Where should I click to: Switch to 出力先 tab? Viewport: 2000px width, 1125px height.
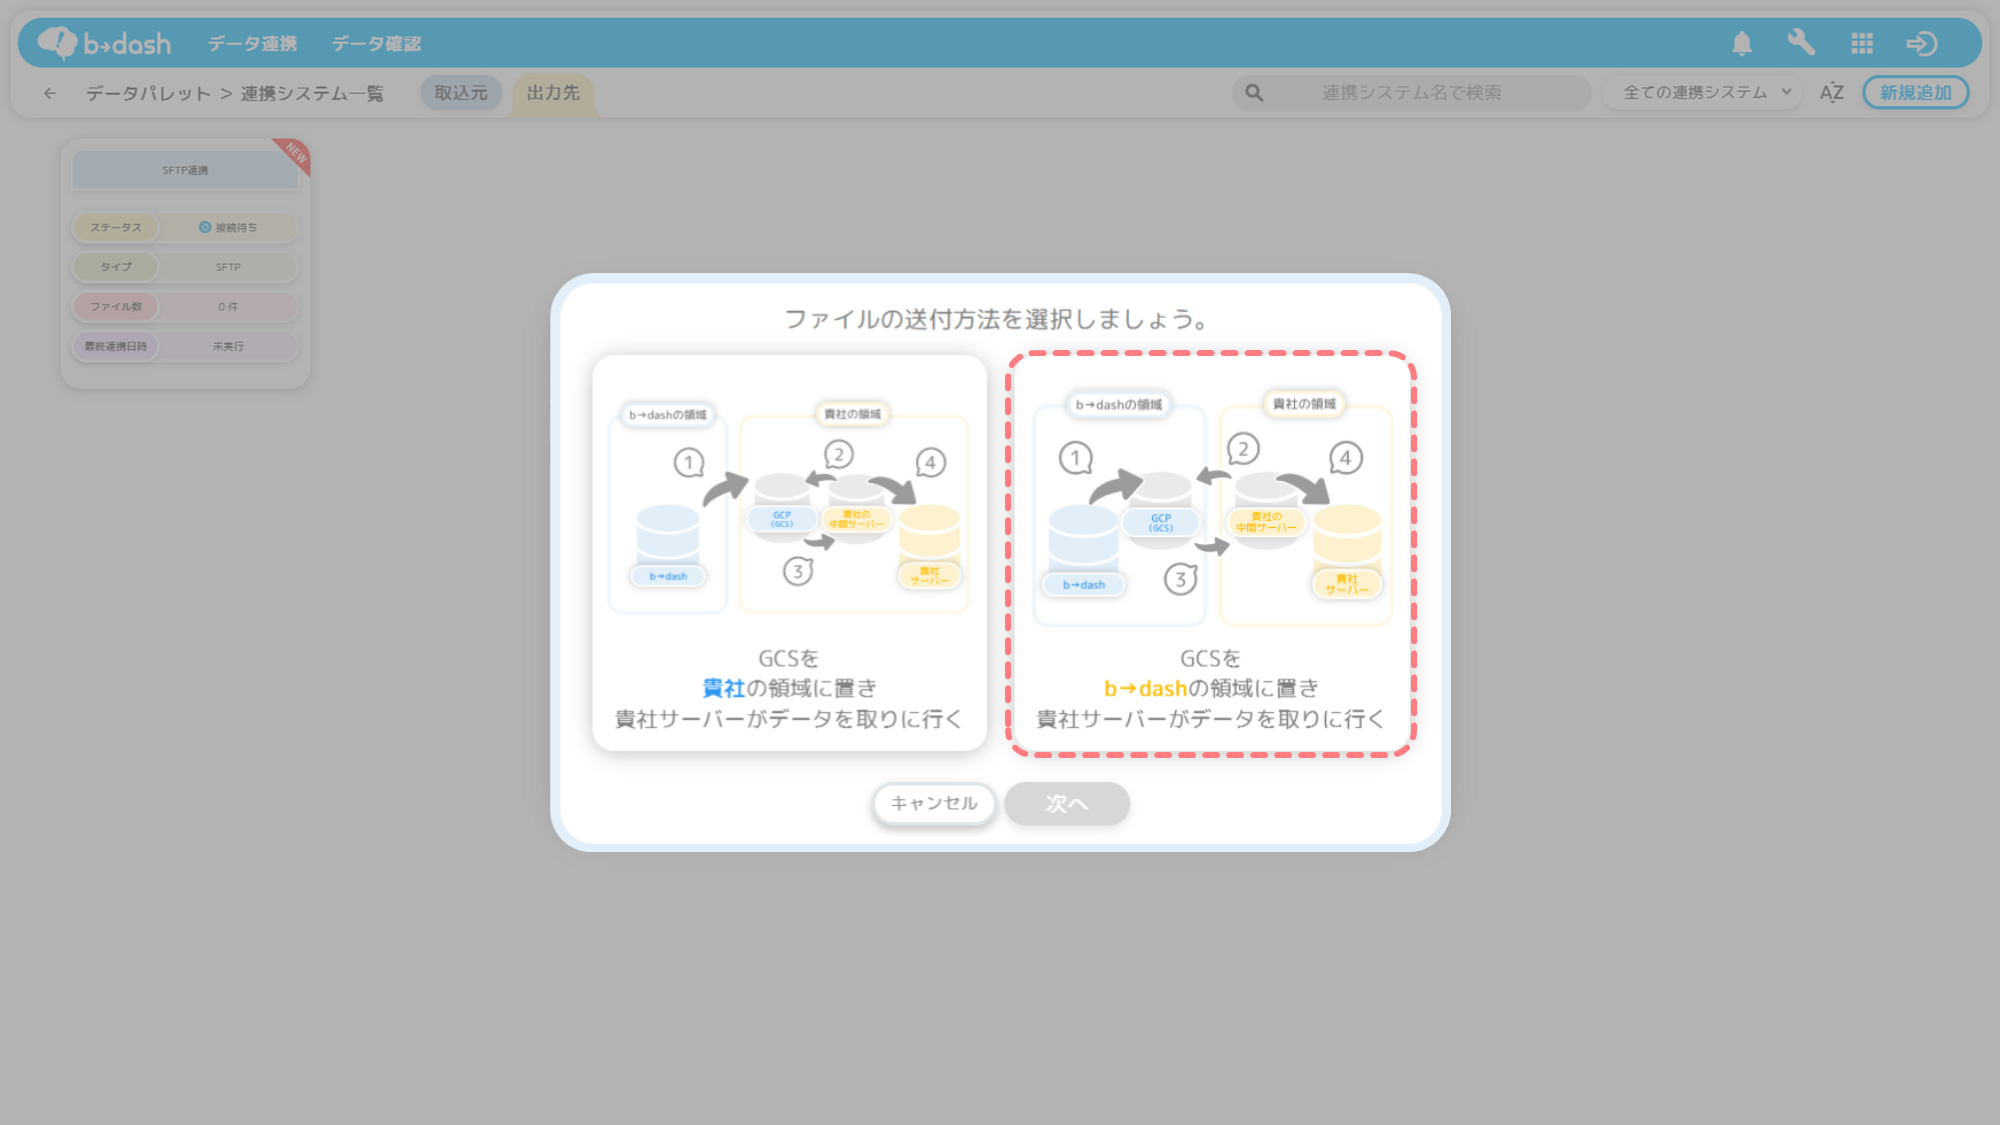pyautogui.click(x=553, y=93)
